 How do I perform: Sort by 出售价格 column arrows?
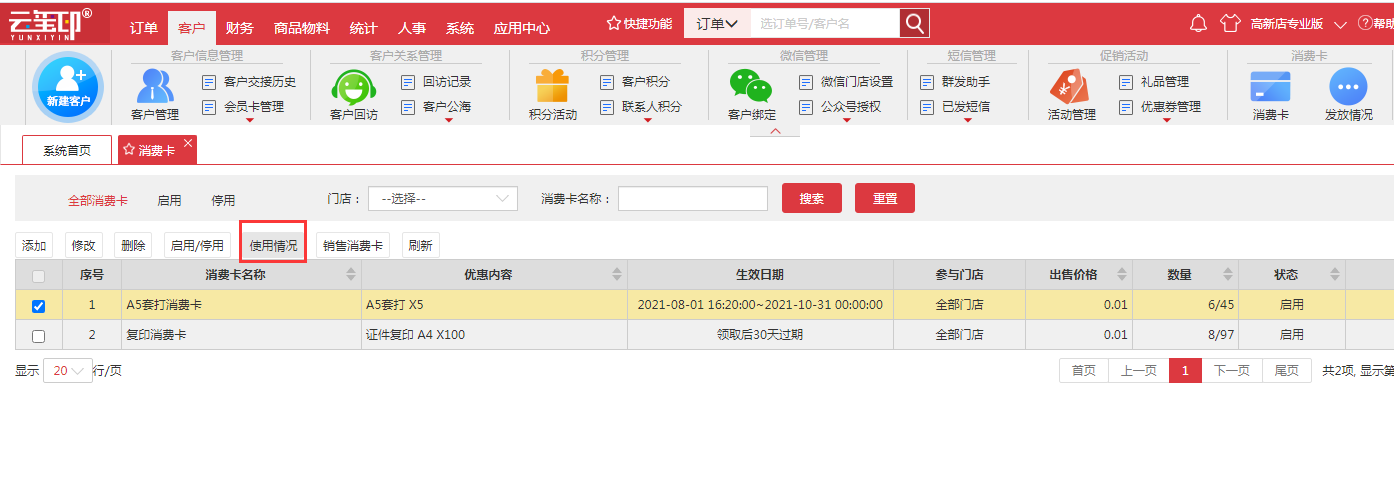(1121, 274)
